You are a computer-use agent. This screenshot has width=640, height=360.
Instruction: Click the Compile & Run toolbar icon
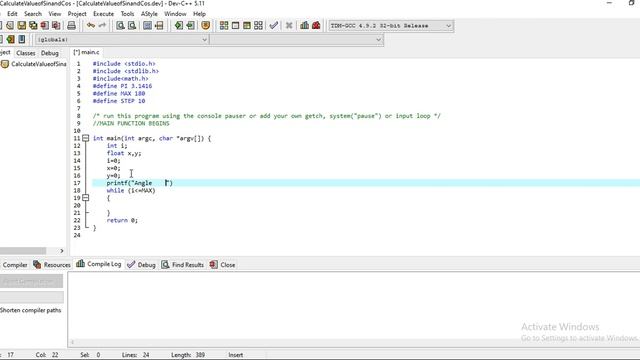[x=247, y=26]
